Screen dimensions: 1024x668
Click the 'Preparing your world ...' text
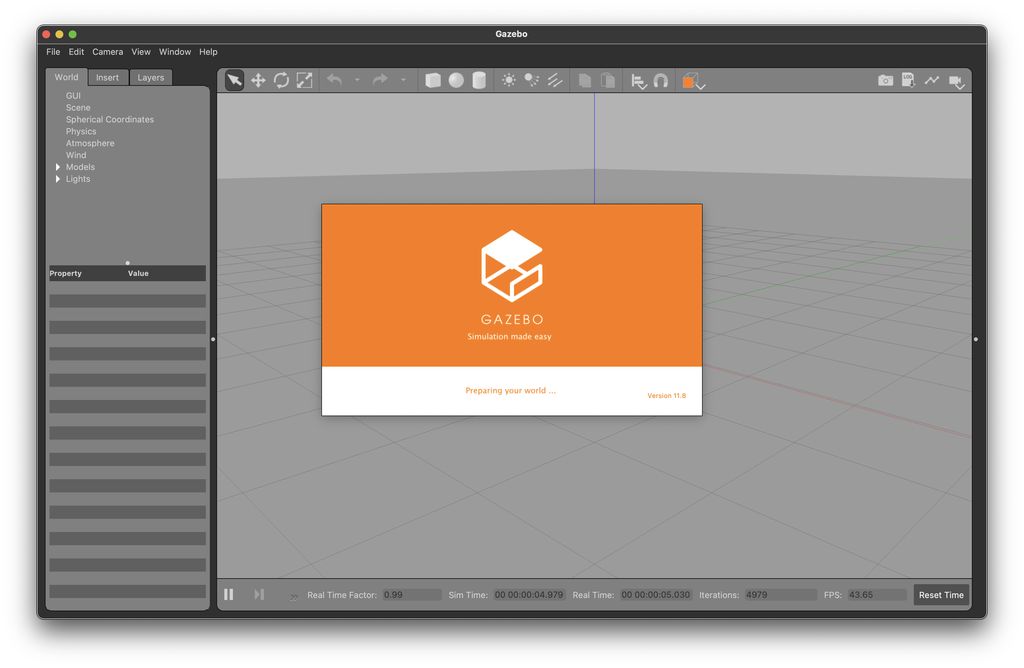pos(510,390)
